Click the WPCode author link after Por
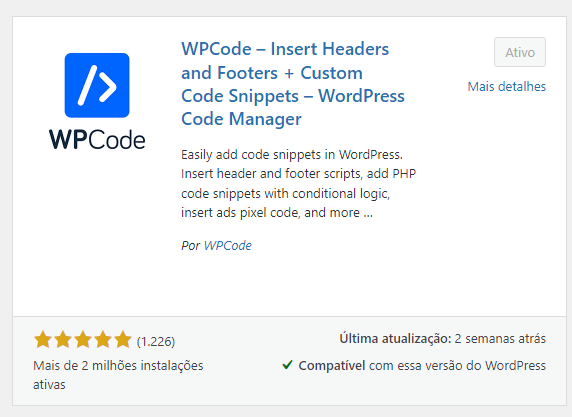This screenshot has width=572, height=417. point(228,246)
